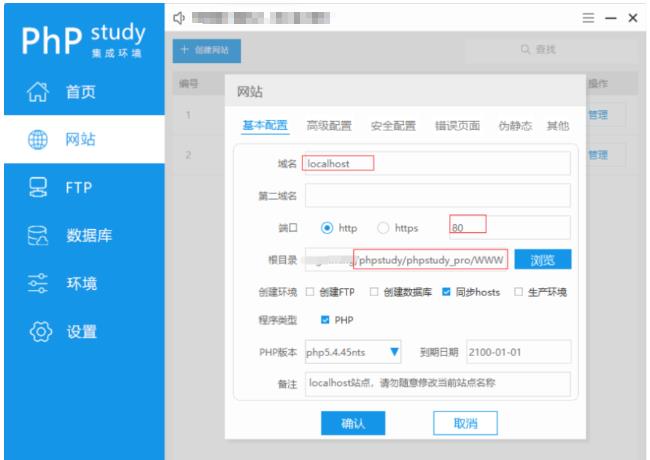Image resolution: width=650 pixels, height=460 pixels.
Task: Click the house icon beside 首页
Action: (x=38, y=92)
